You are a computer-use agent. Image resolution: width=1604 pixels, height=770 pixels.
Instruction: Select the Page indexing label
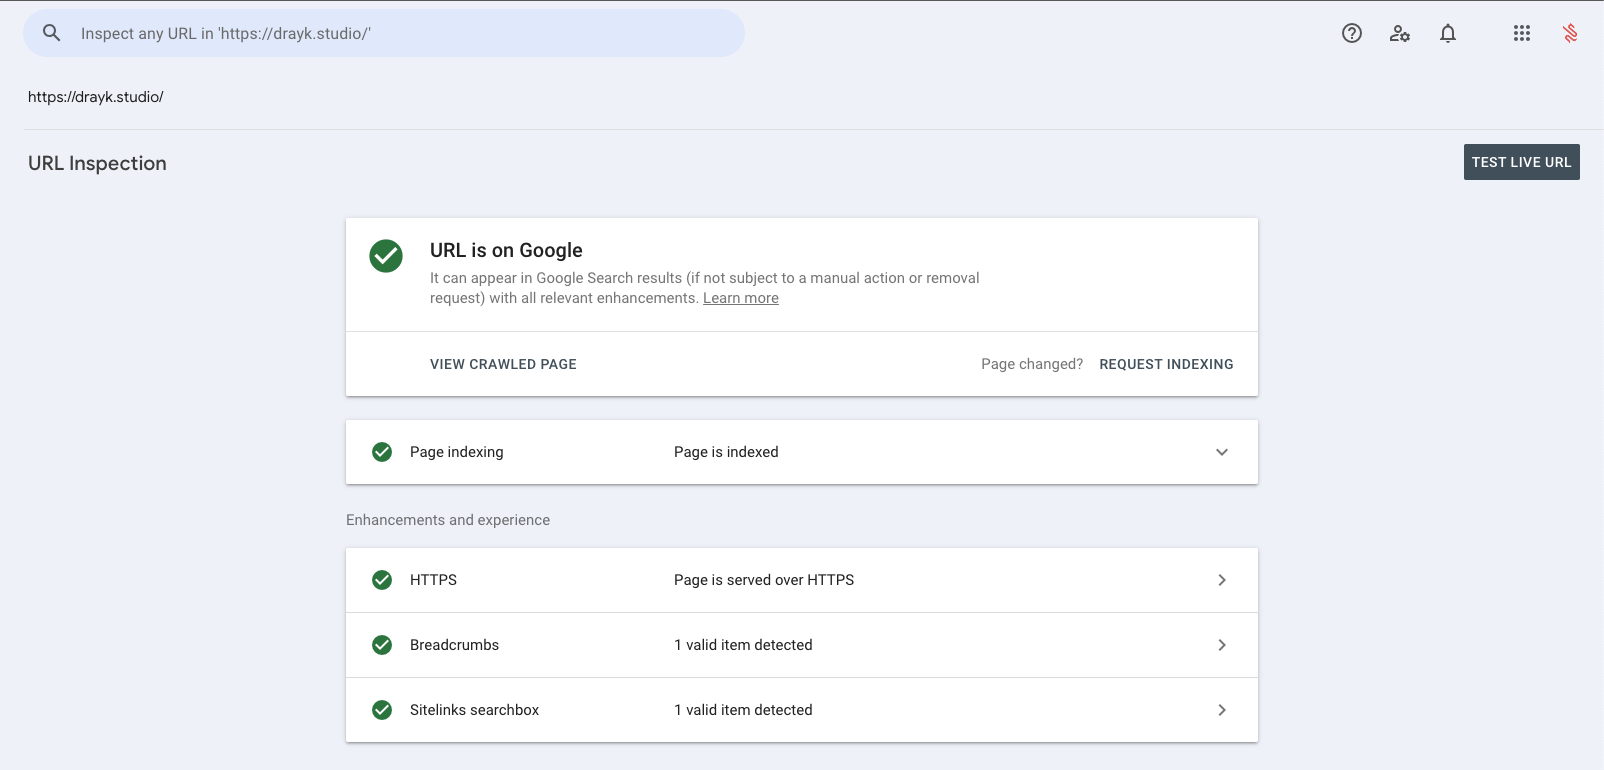[x=457, y=452]
